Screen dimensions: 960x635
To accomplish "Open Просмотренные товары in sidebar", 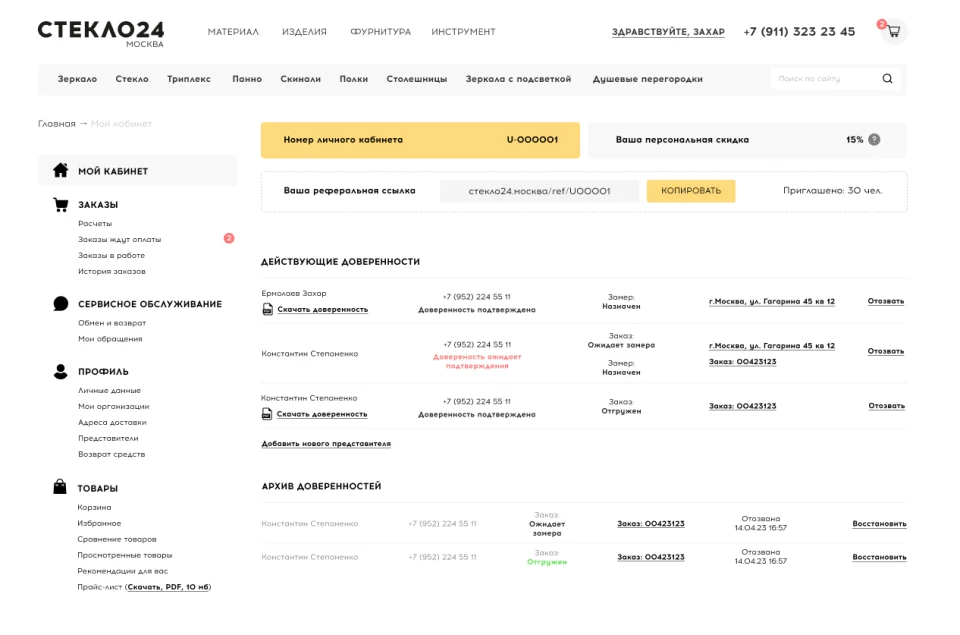I will 125,555.
